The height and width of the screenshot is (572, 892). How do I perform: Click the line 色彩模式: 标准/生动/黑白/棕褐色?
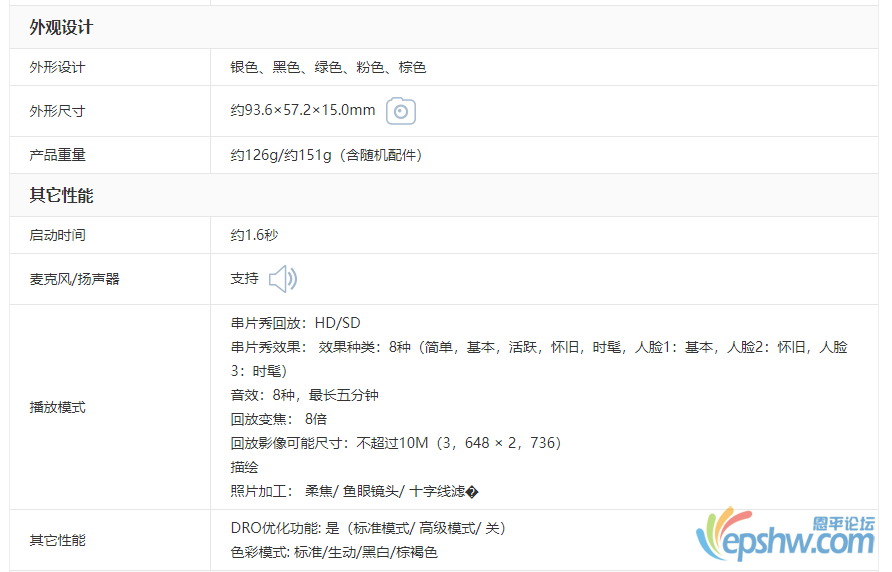point(334,552)
